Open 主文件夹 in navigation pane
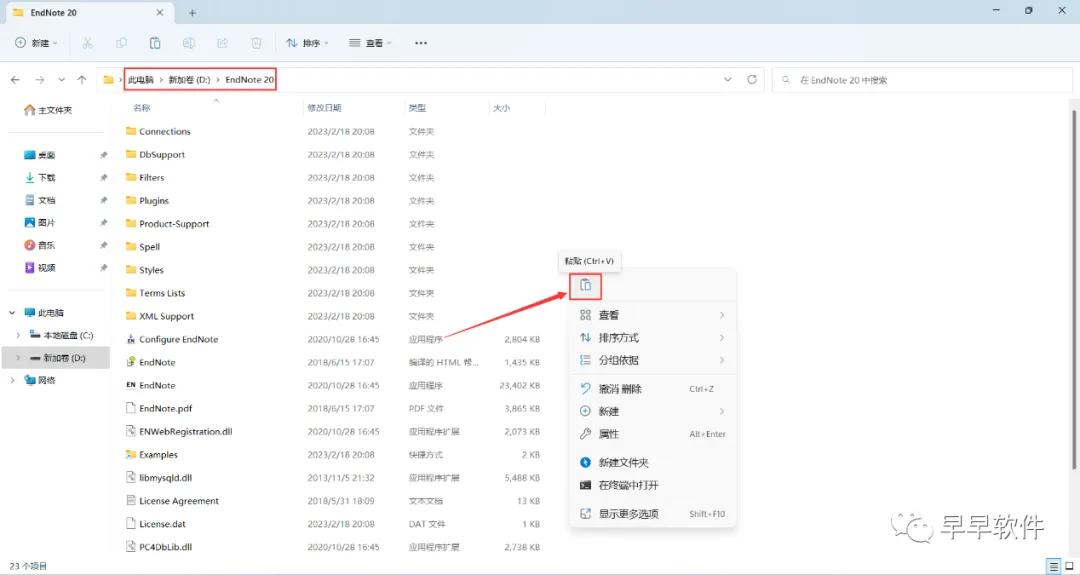 tap(48, 110)
